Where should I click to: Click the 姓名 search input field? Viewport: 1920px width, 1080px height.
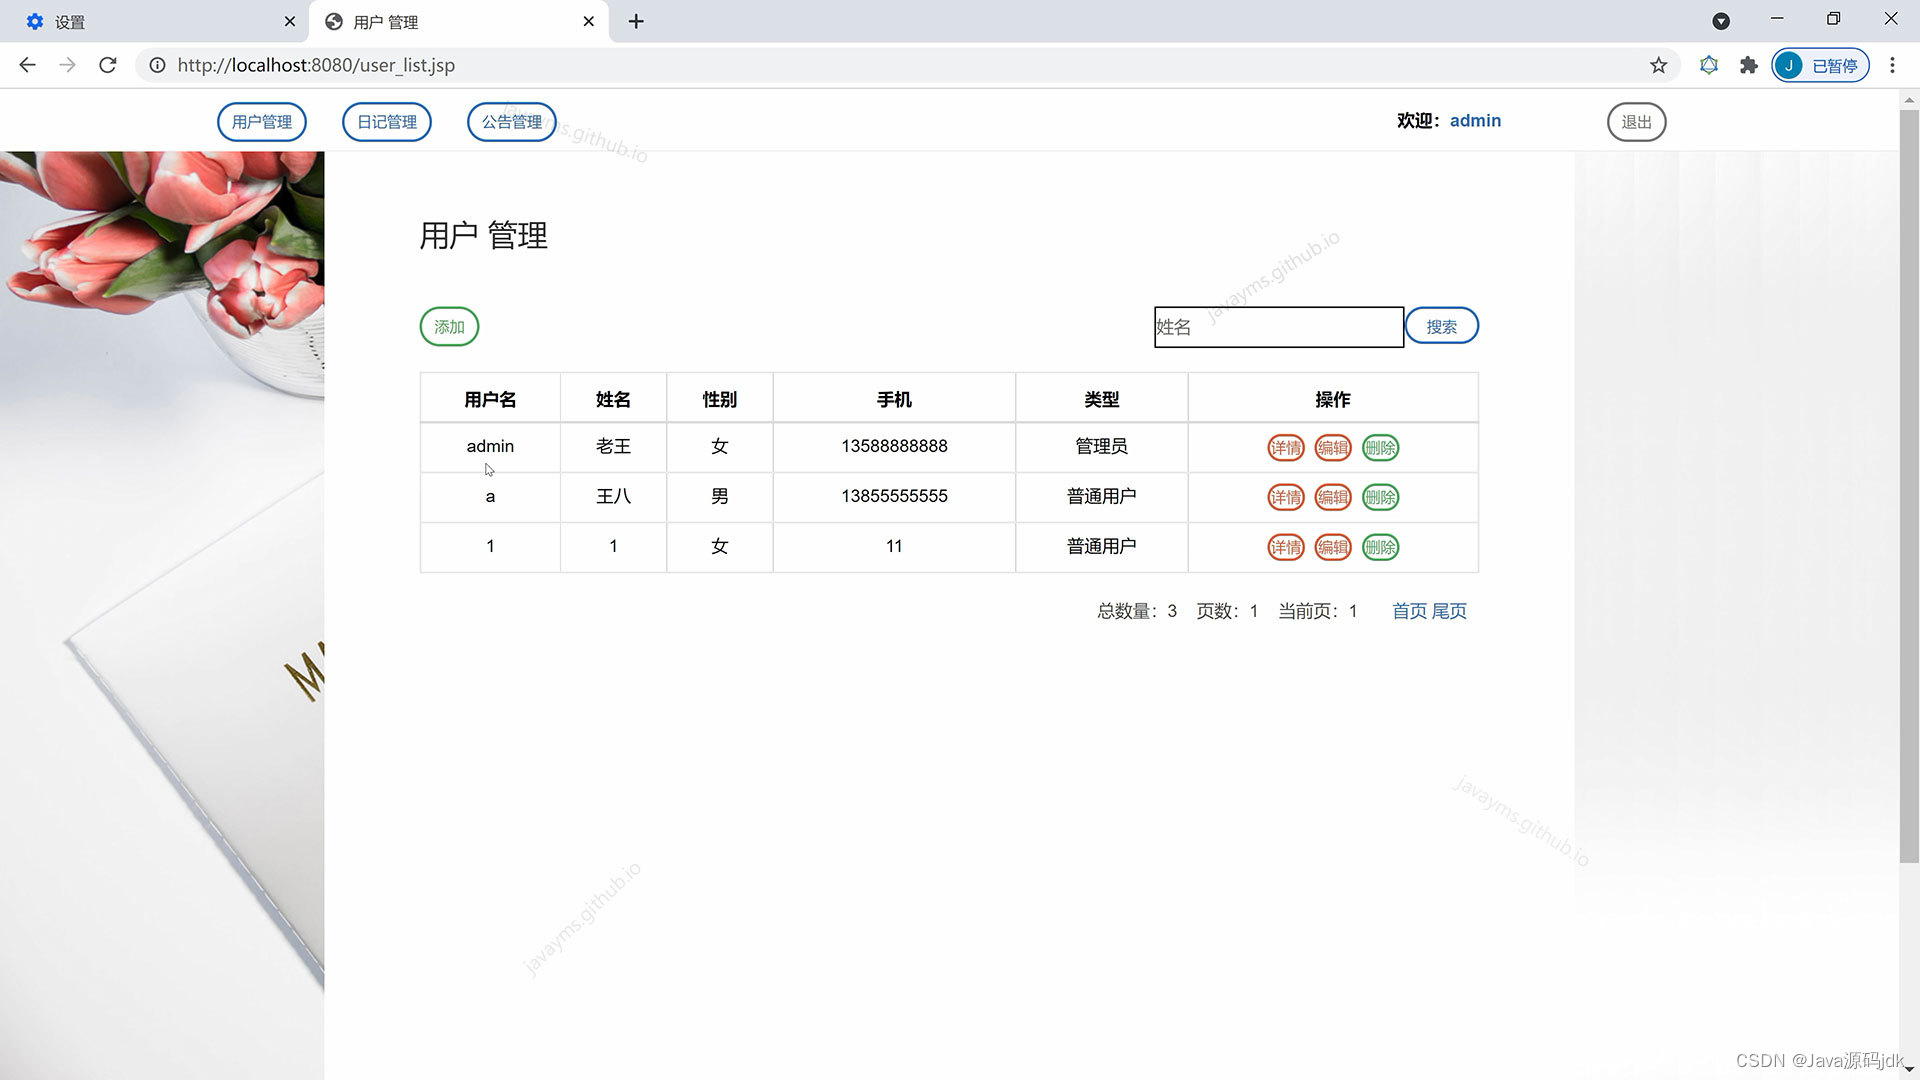pyautogui.click(x=1278, y=326)
